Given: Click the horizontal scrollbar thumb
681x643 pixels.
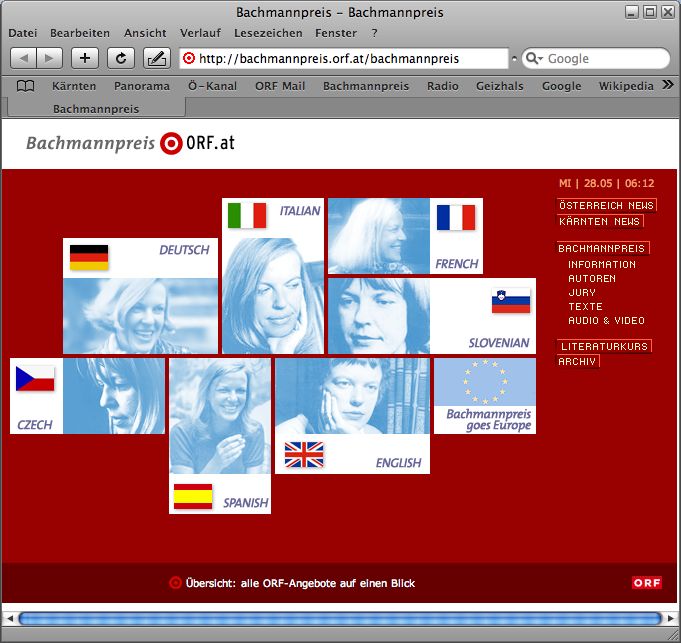Looking at the screenshot, I should 340,618.
